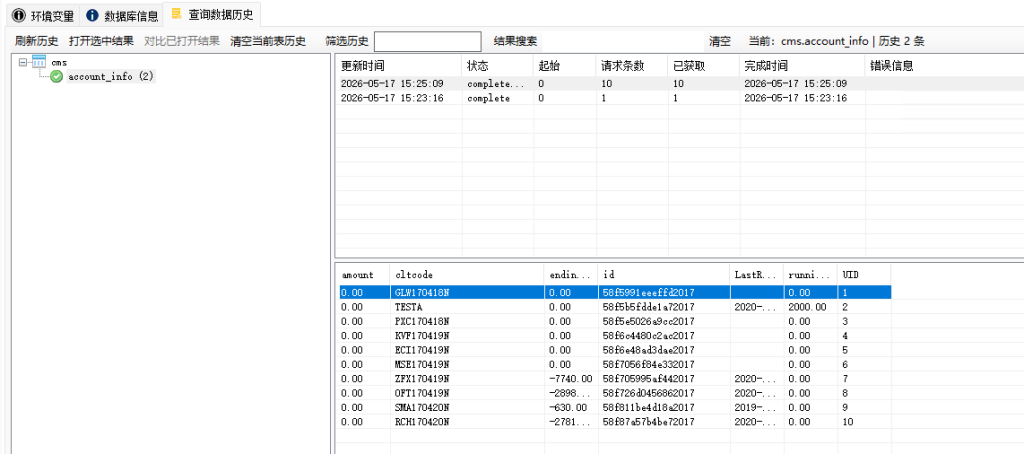
Task: Click the yellow note icon on 查询数据历史 tab
Action: [x=176, y=14]
